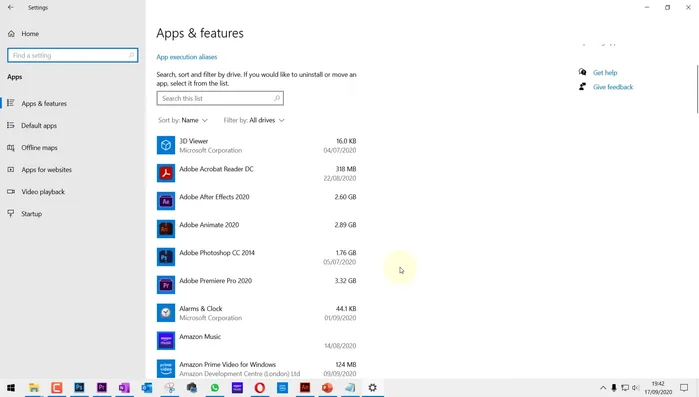The height and width of the screenshot is (397, 699).
Task: Open WhatsApp from the taskbar
Action: coord(214,388)
